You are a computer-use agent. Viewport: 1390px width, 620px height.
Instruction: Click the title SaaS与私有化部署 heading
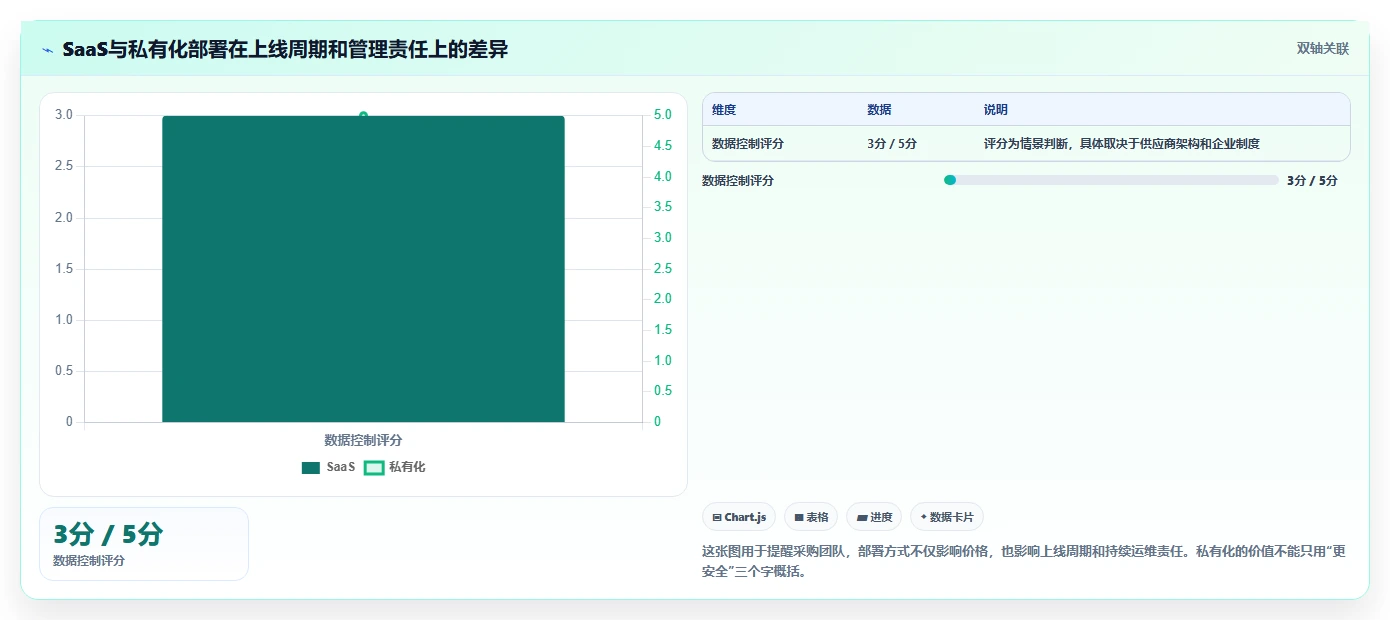click(285, 49)
